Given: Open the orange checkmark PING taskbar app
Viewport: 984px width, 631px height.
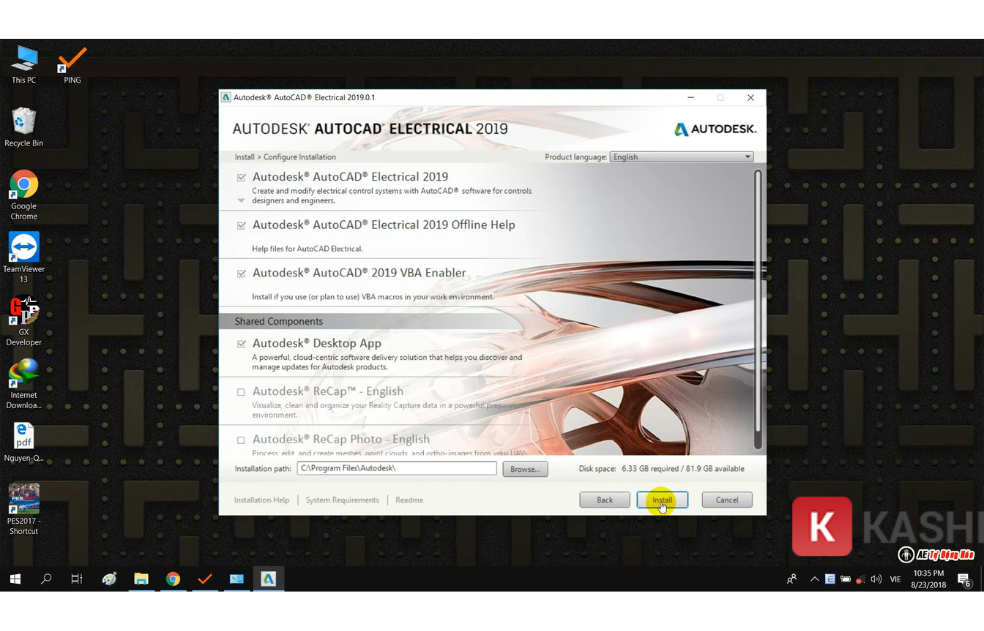Looking at the screenshot, I should click(x=205, y=579).
